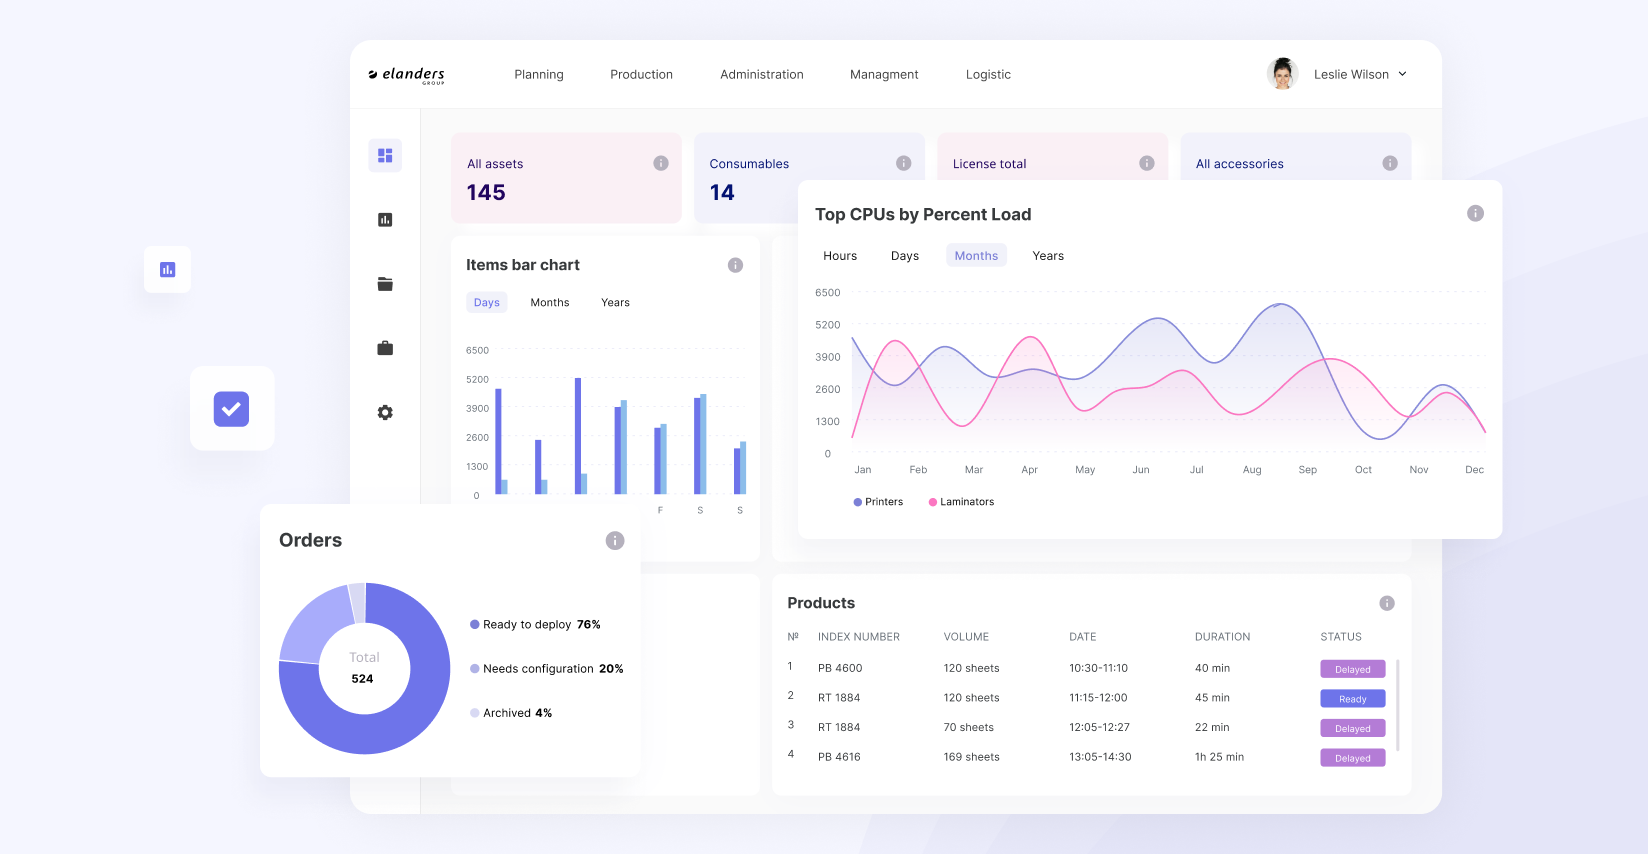The image size is (1648, 854).
Task: Open the folder icon in sidebar
Action: pos(385,284)
